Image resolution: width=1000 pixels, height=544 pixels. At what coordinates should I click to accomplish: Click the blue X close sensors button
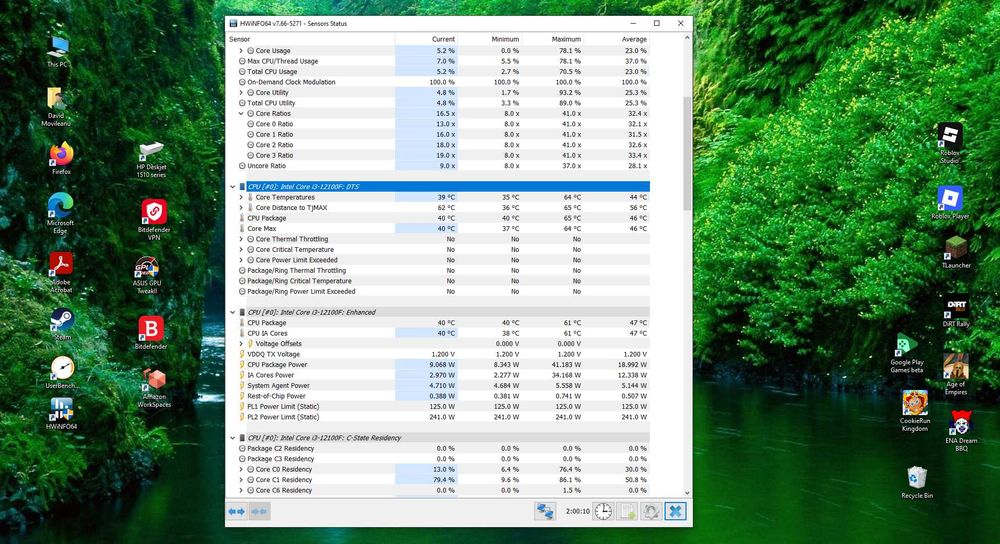[675, 511]
